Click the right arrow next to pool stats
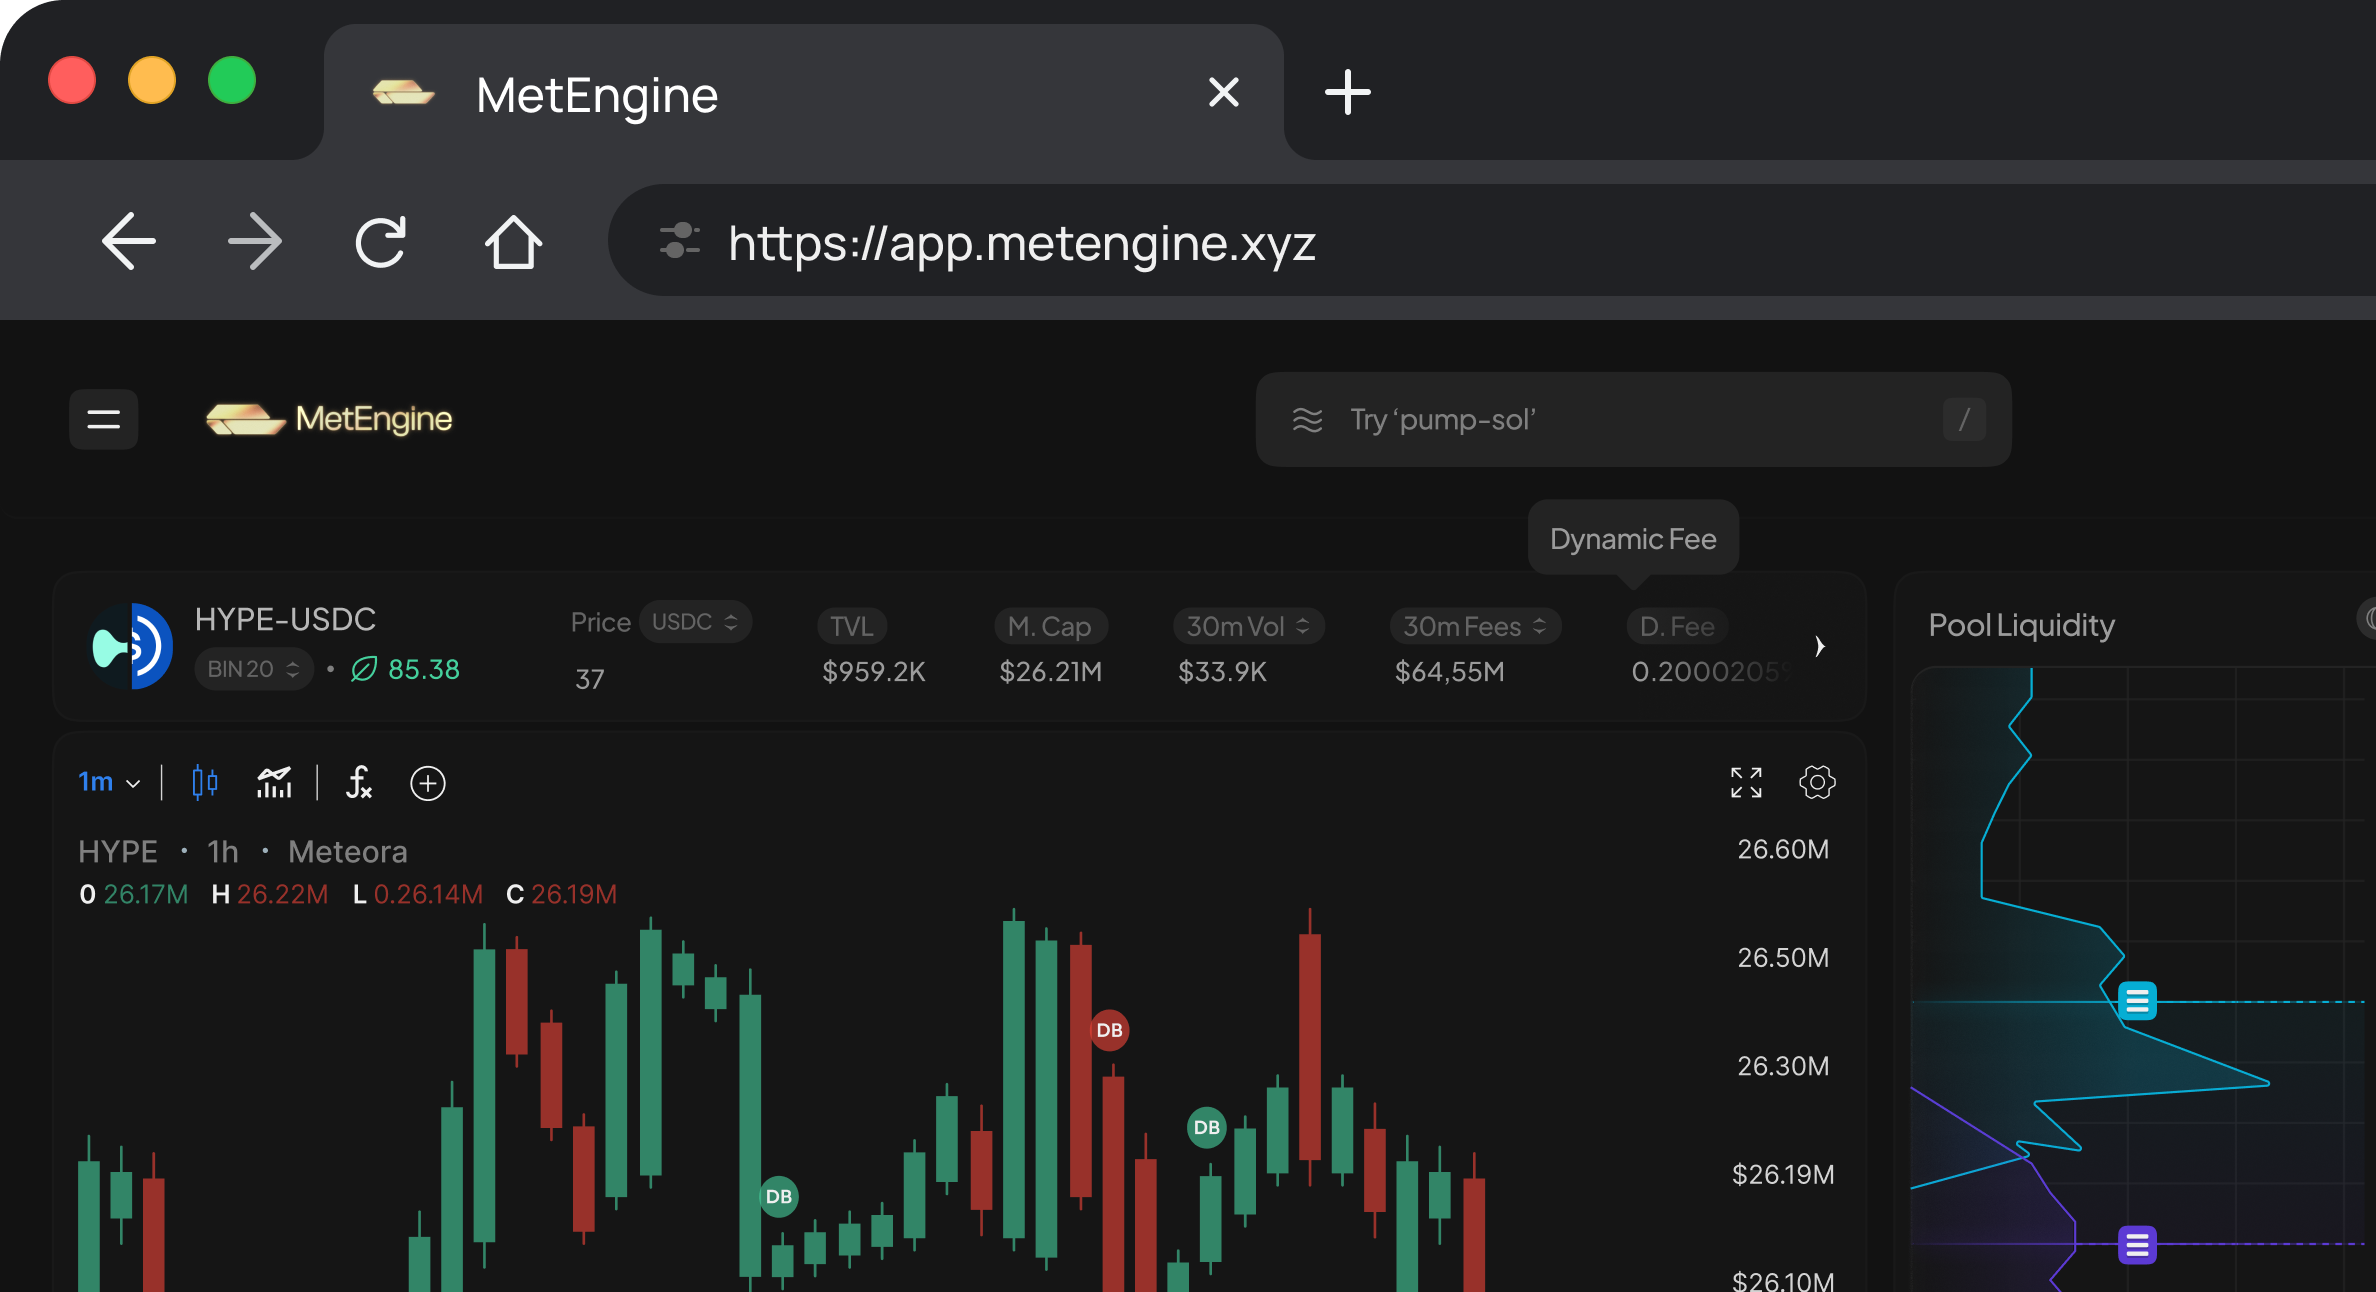 point(1821,646)
